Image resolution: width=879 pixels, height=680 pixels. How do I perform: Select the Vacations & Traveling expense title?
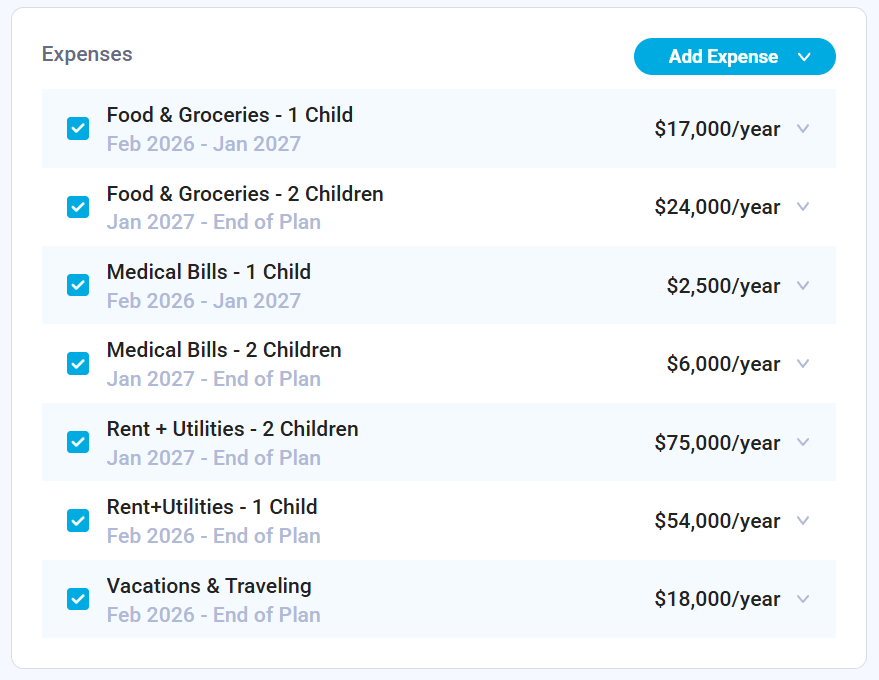[x=209, y=586]
